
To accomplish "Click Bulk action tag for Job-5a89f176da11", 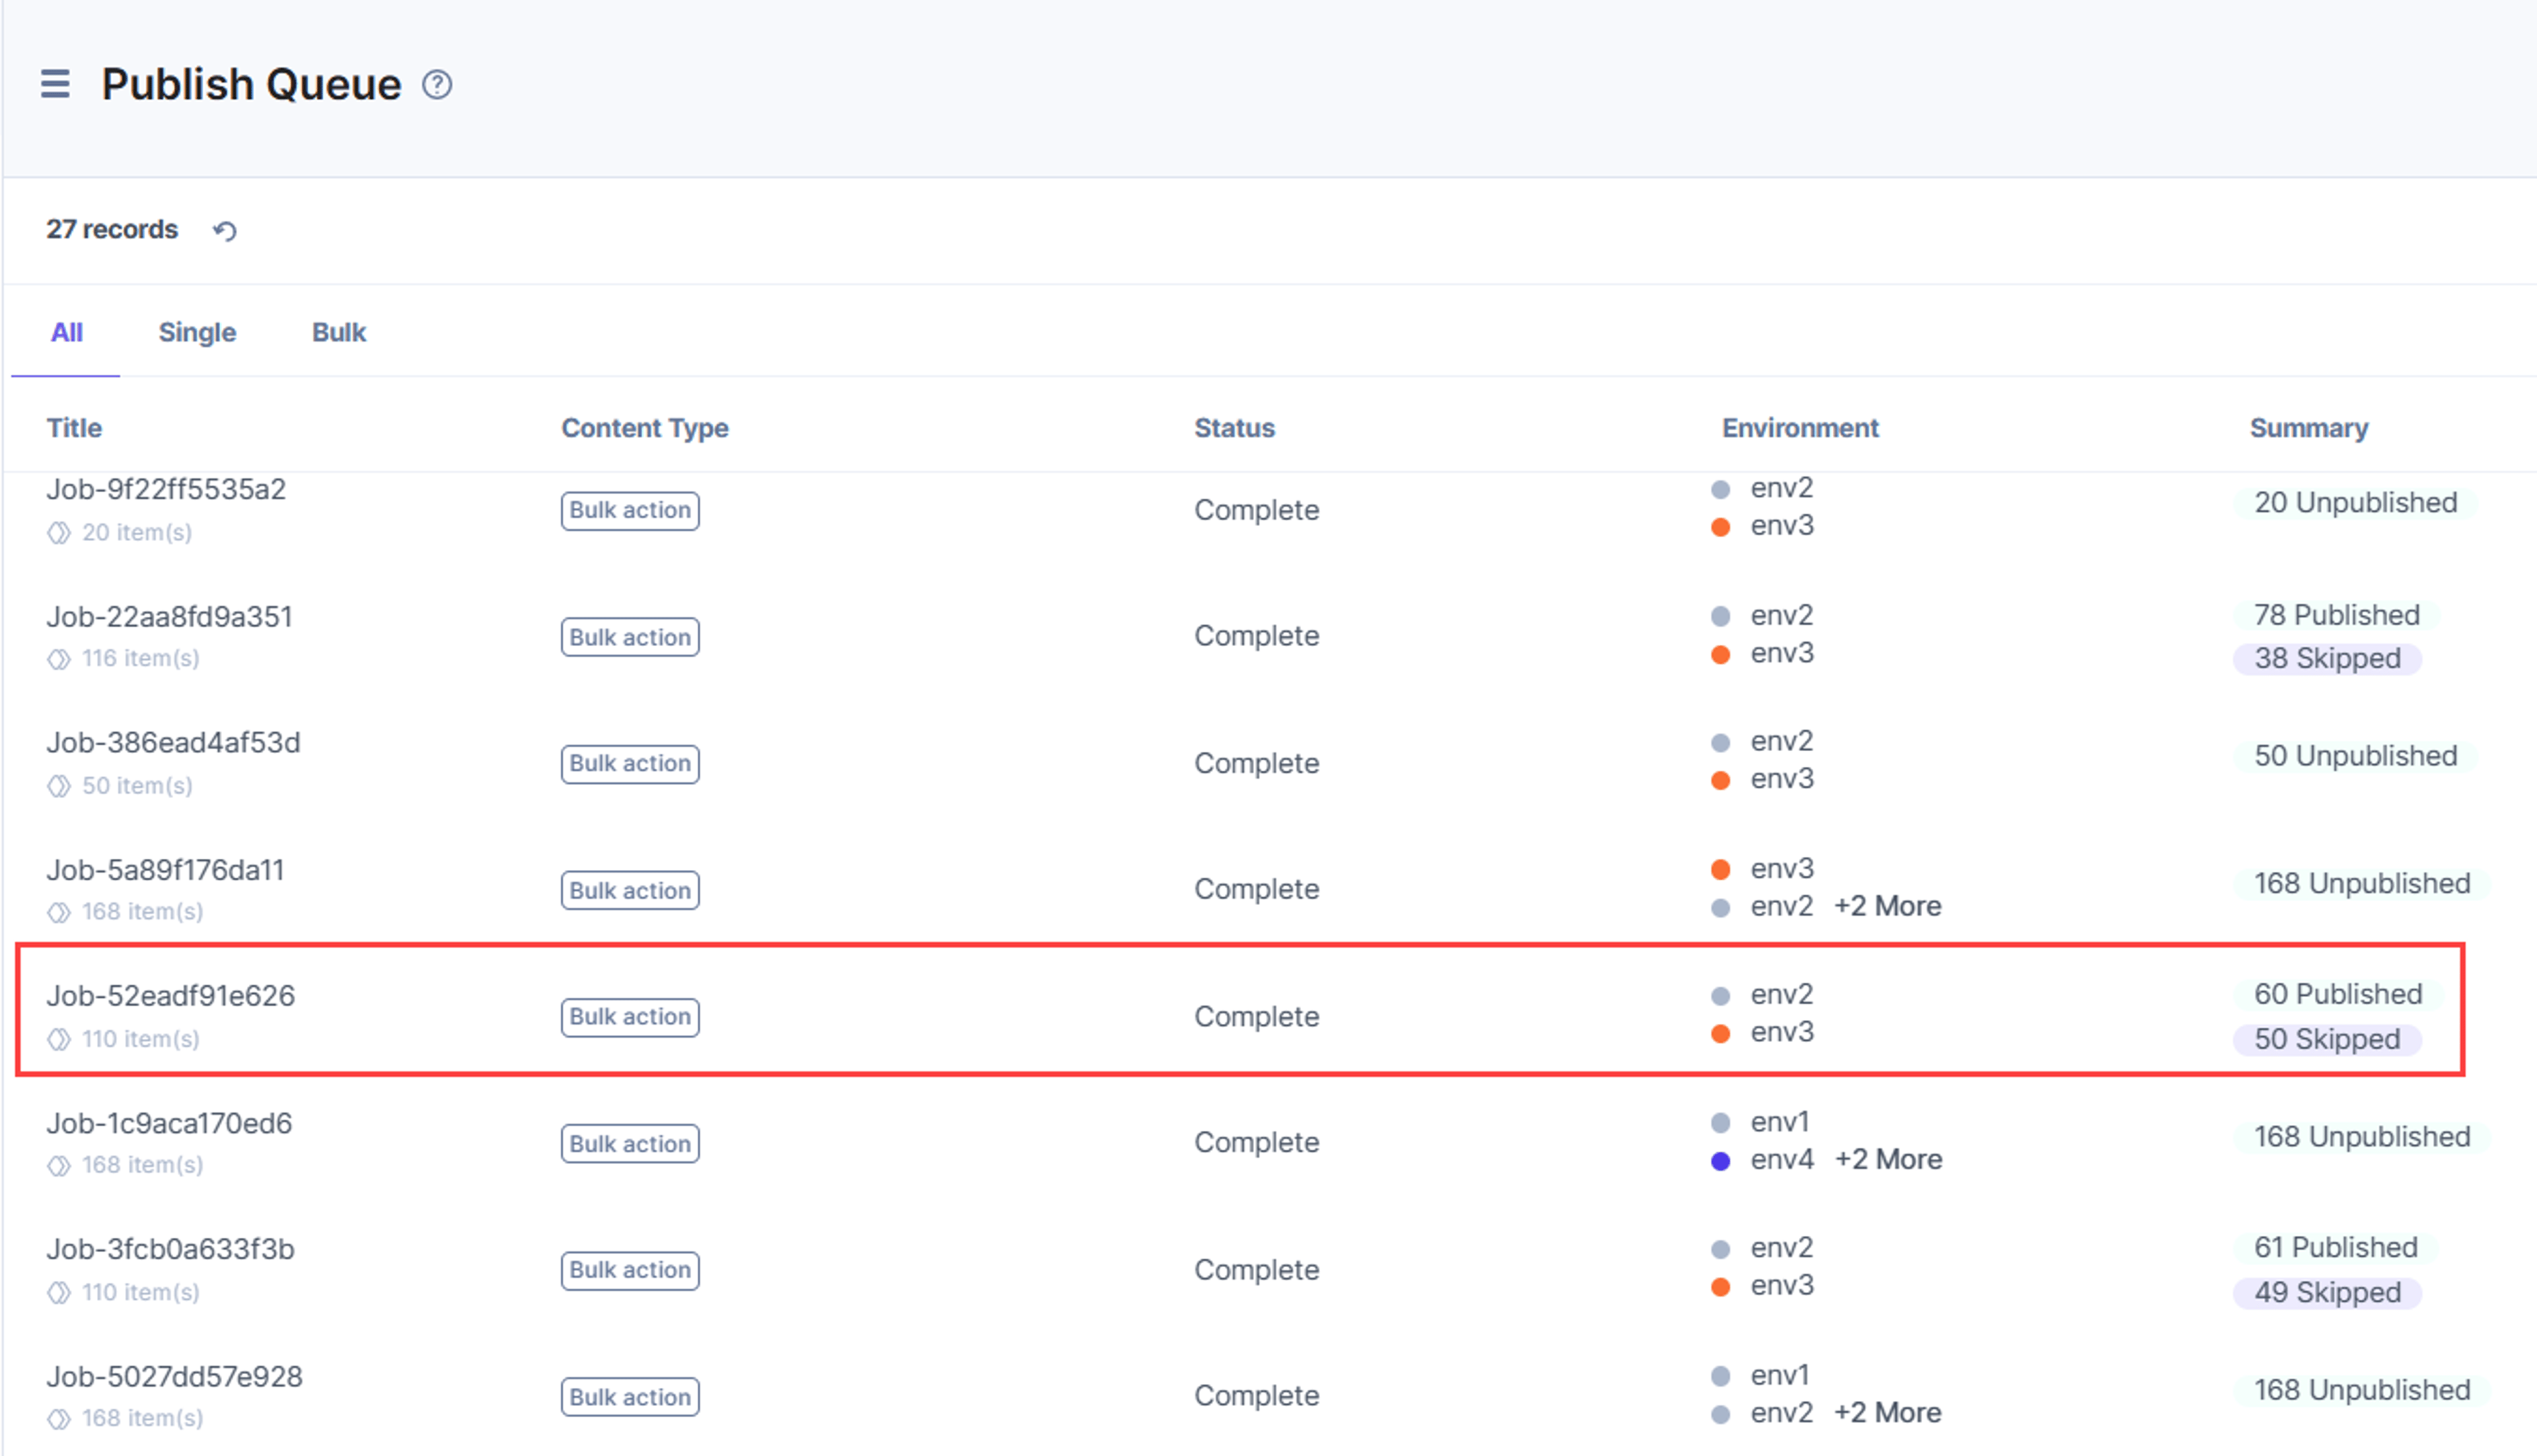I will pyautogui.click(x=630, y=890).
